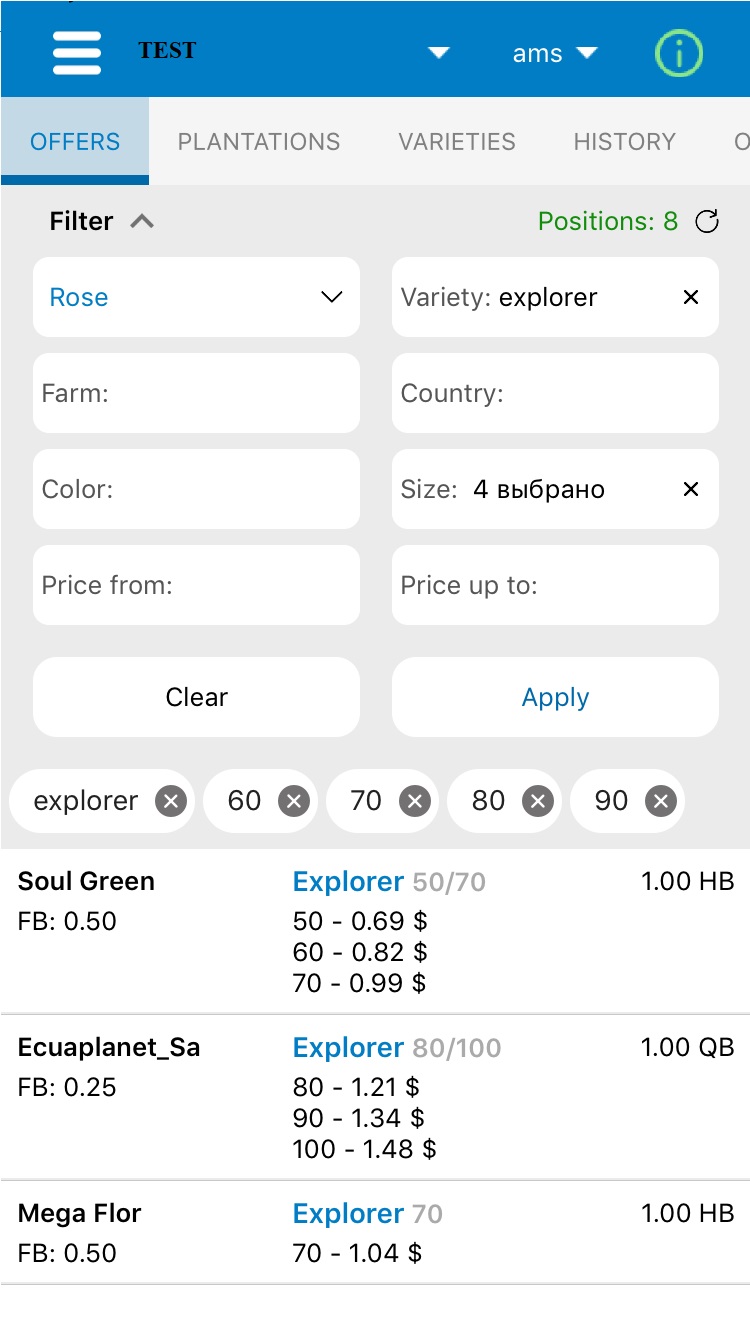Remove the explorer filter chip
This screenshot has width=750, height=1334.
[x=171, y=801]
